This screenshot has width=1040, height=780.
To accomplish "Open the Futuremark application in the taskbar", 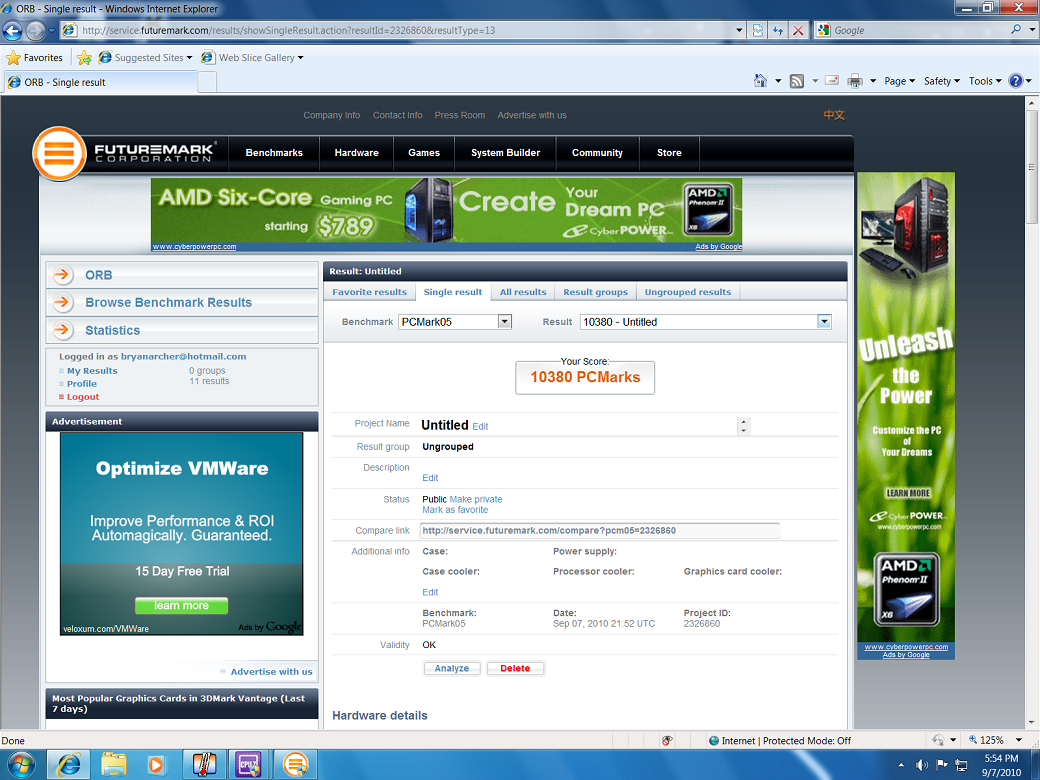I will [295, 765].
